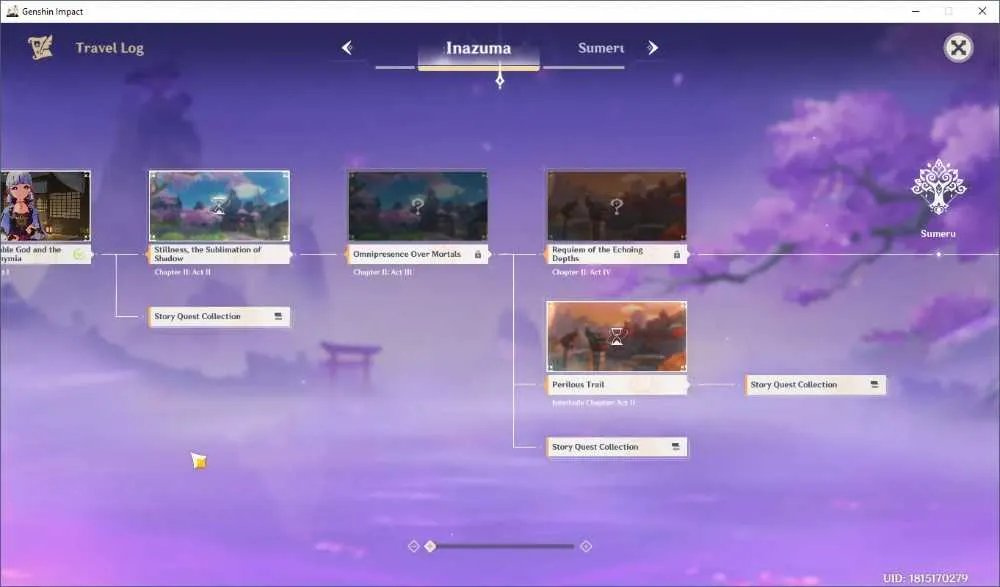The width and height of the screenshot is (1000, 587).
Task: Click the Sumeru tree emblem icon
Action: (x=938, y=187)
